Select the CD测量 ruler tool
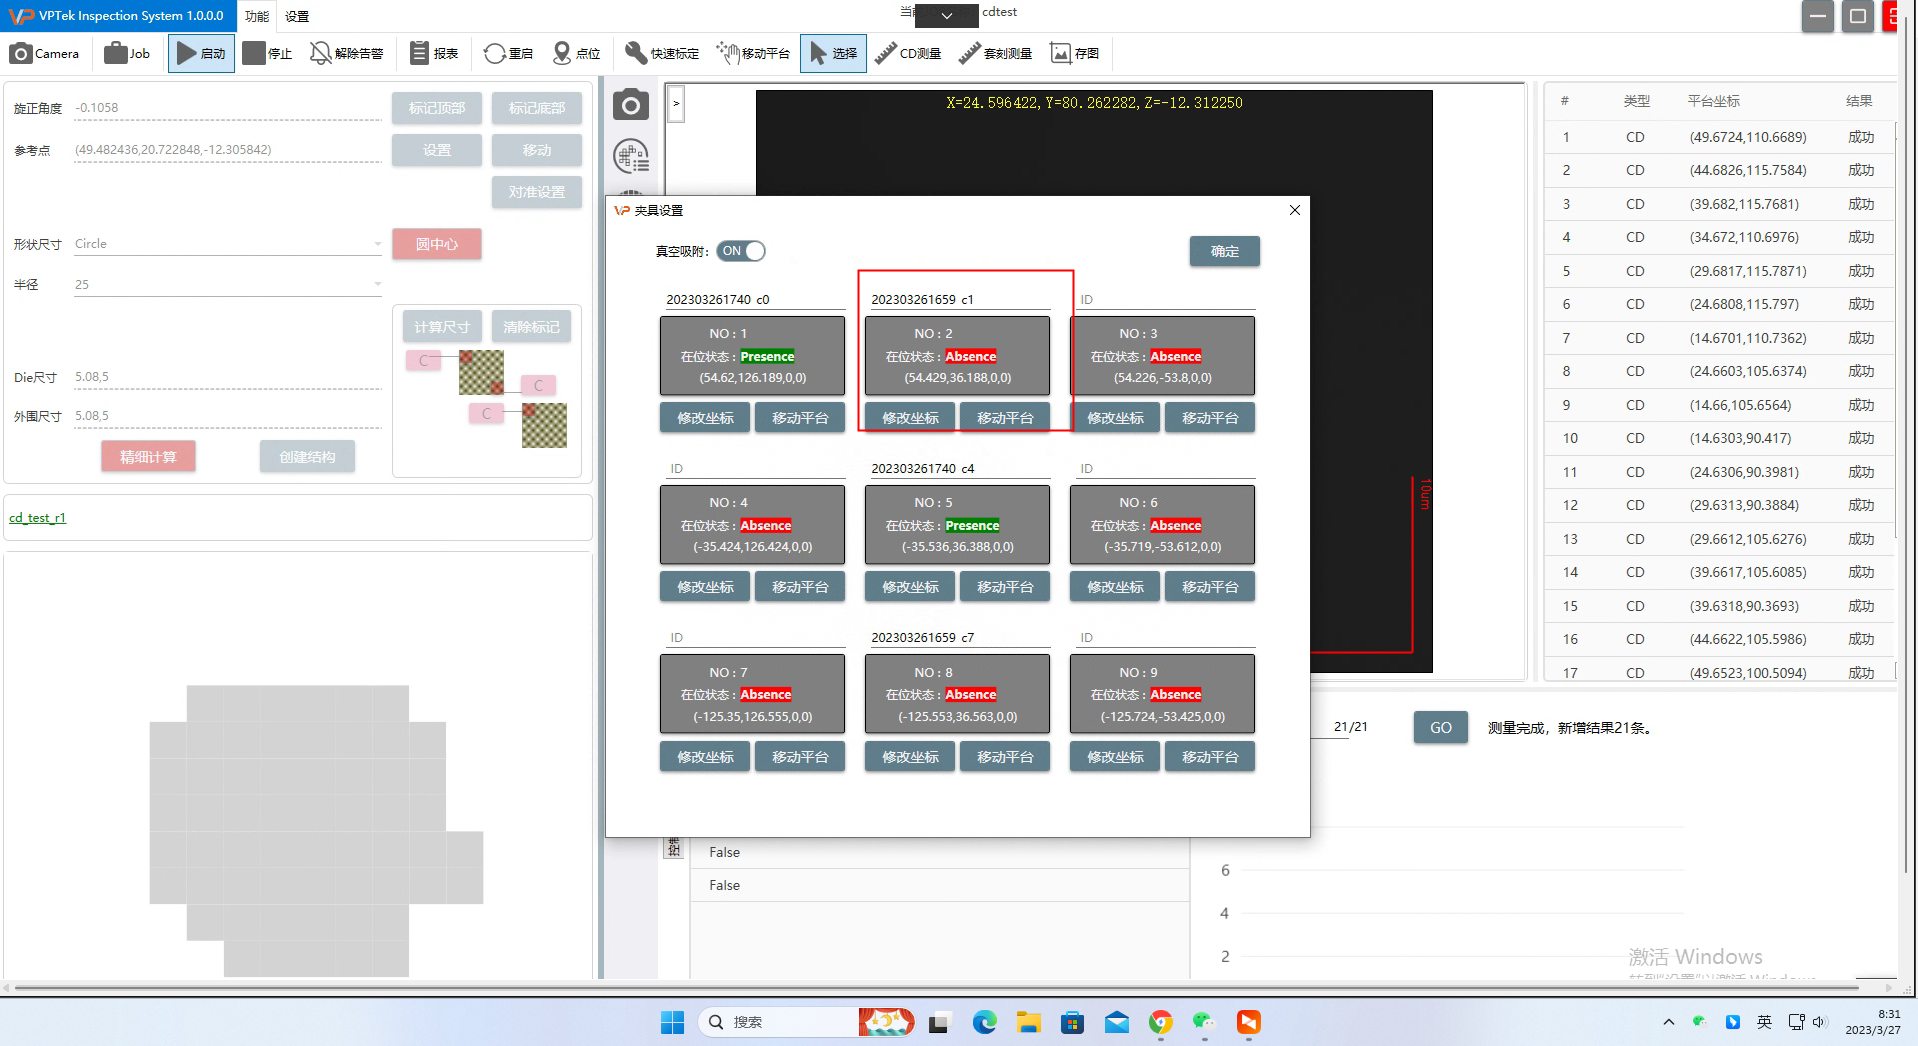 pyautogui.click(x=885, y=54)
